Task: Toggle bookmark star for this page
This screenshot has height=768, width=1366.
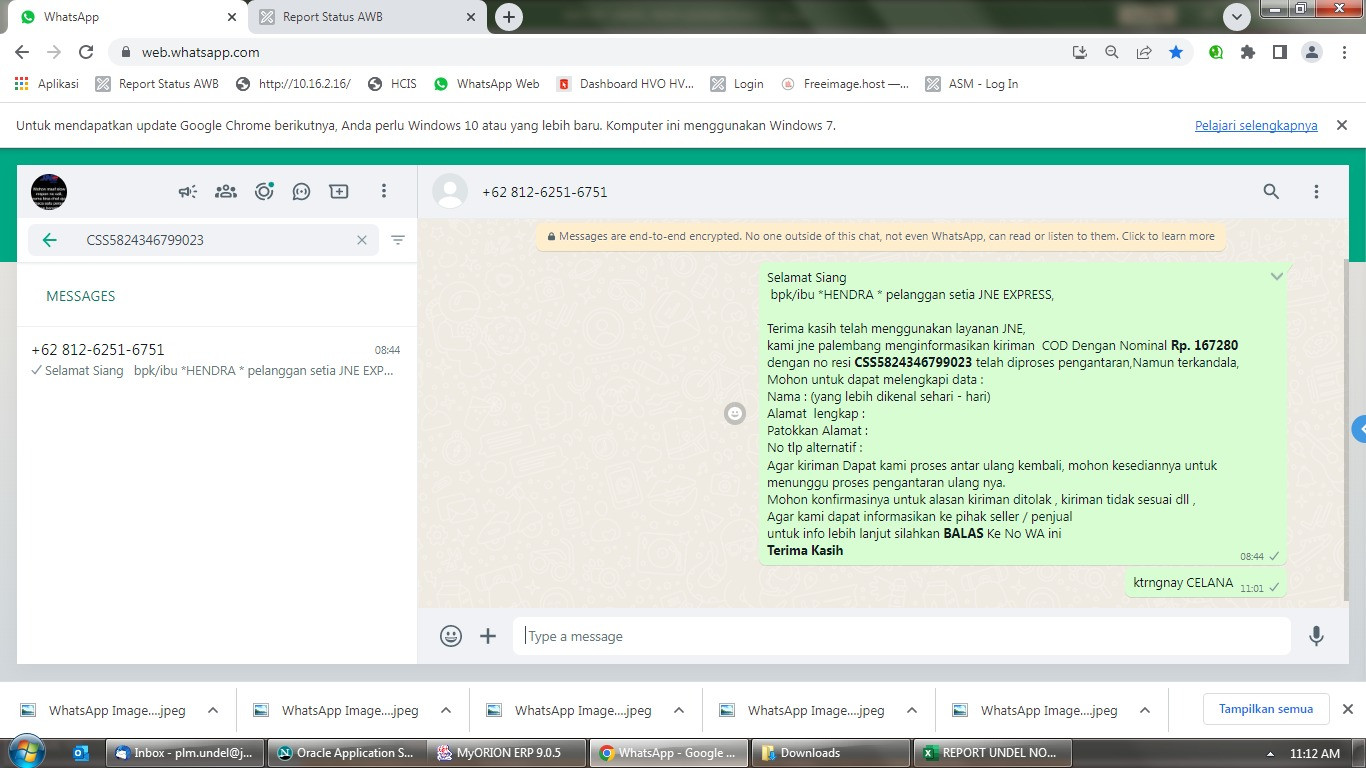Action: point(1176,52)
